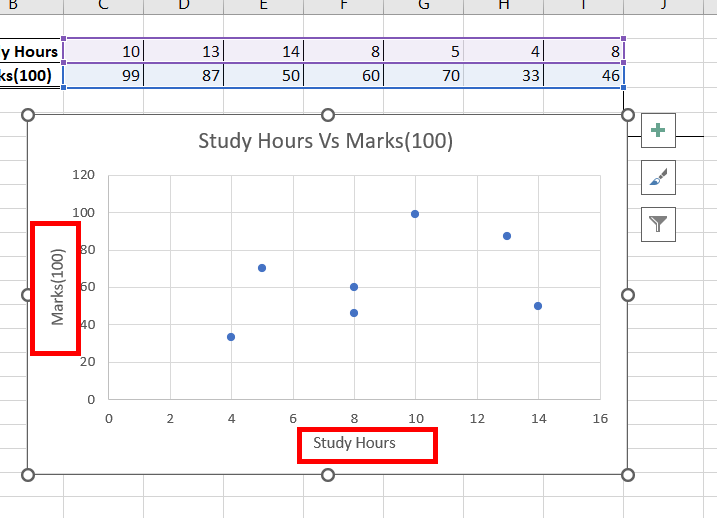Image resolution: width=717 pixels, height=518 pixels.
Task: Open the Chart Elements plus button
Action: point(658,130)
